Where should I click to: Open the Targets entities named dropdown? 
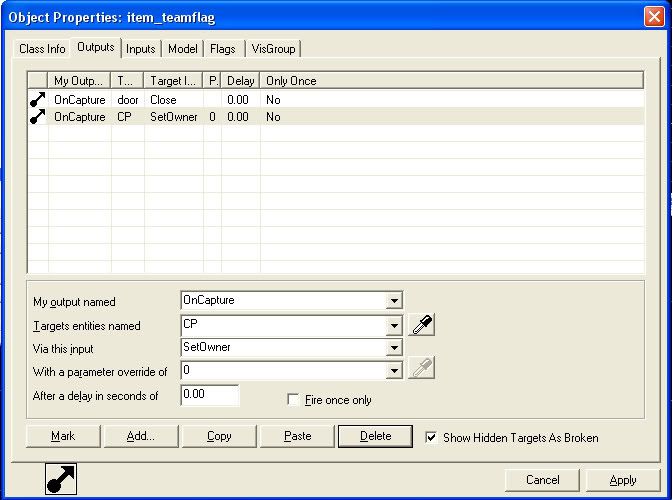click(x=394, y=324)
